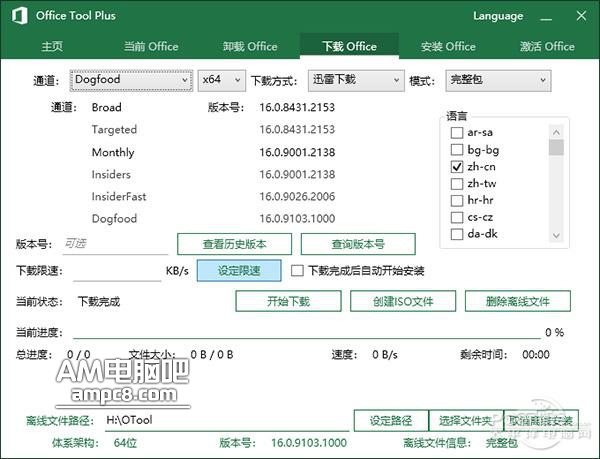Open the 完整包 mode dropdown
Viewport: 600px width, 459px height.
tap(498, 80)
